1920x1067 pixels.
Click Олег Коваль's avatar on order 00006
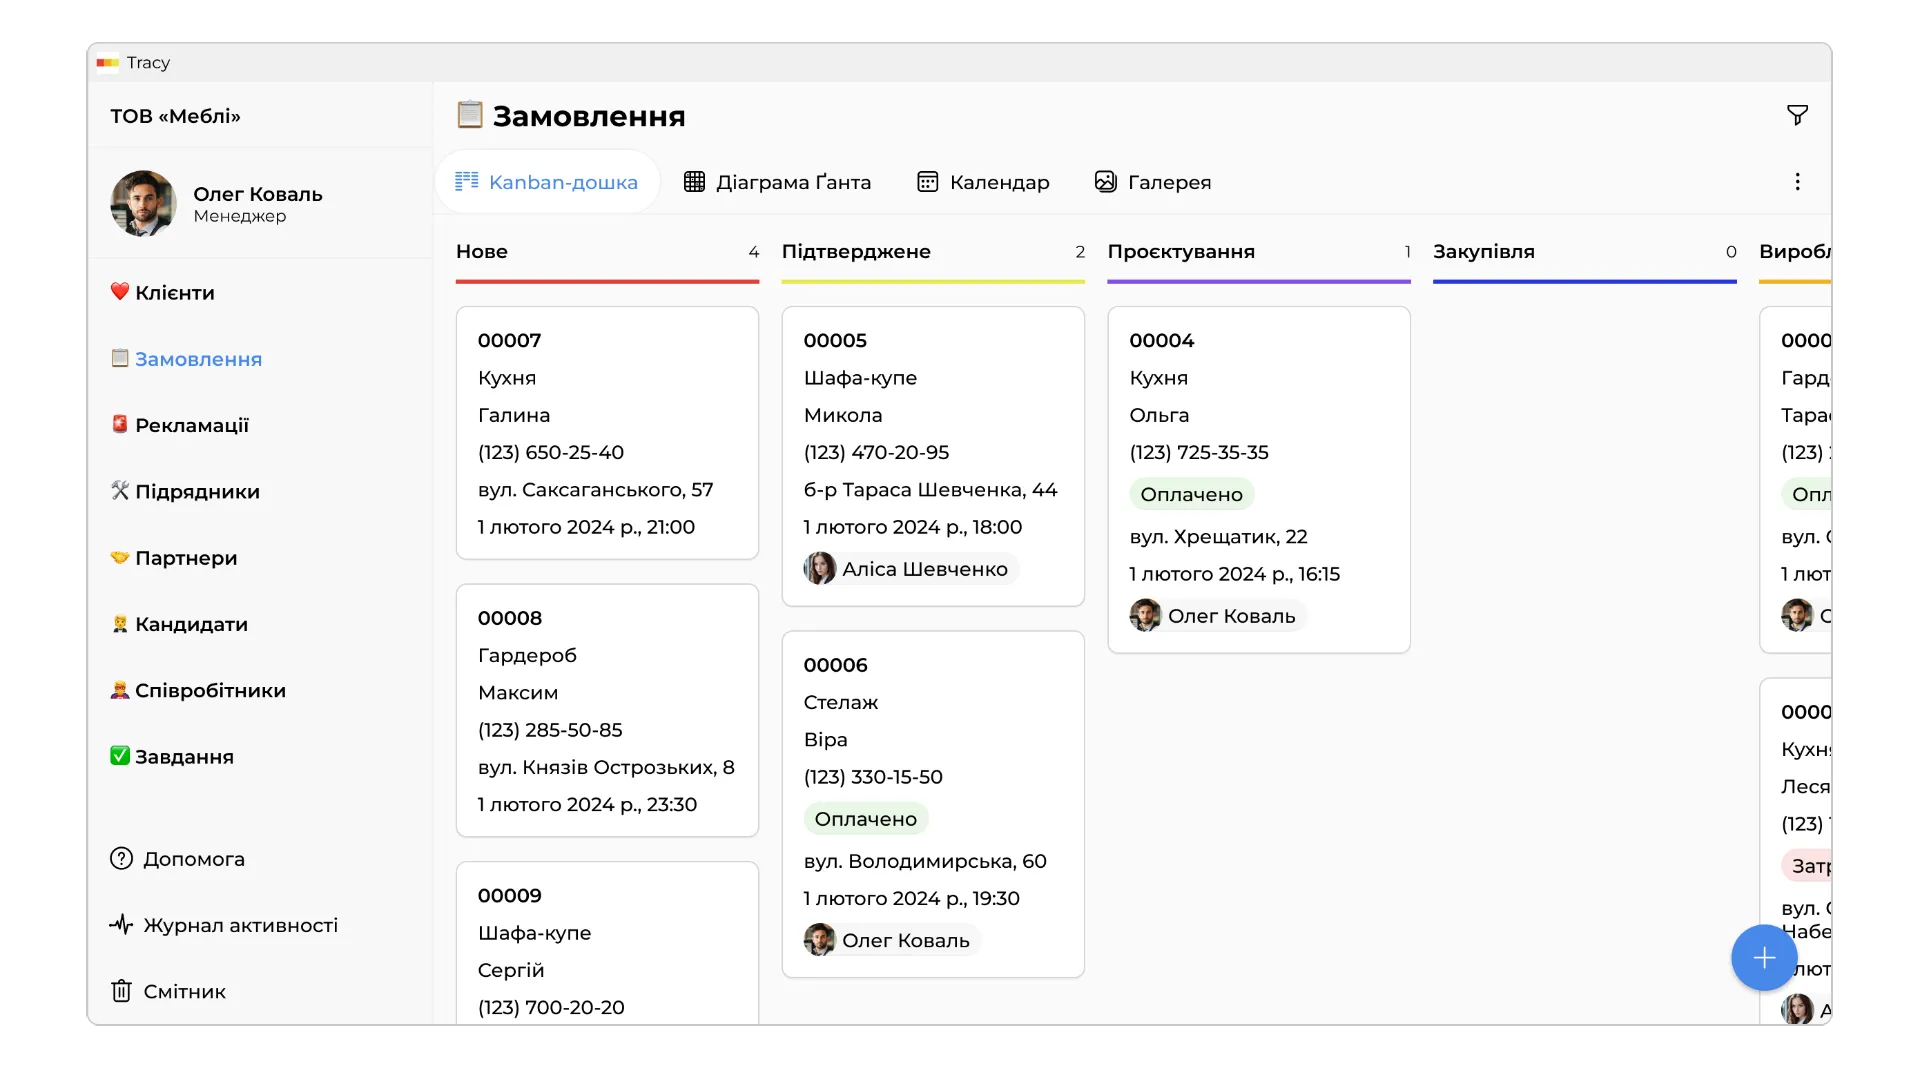point(820,940)
